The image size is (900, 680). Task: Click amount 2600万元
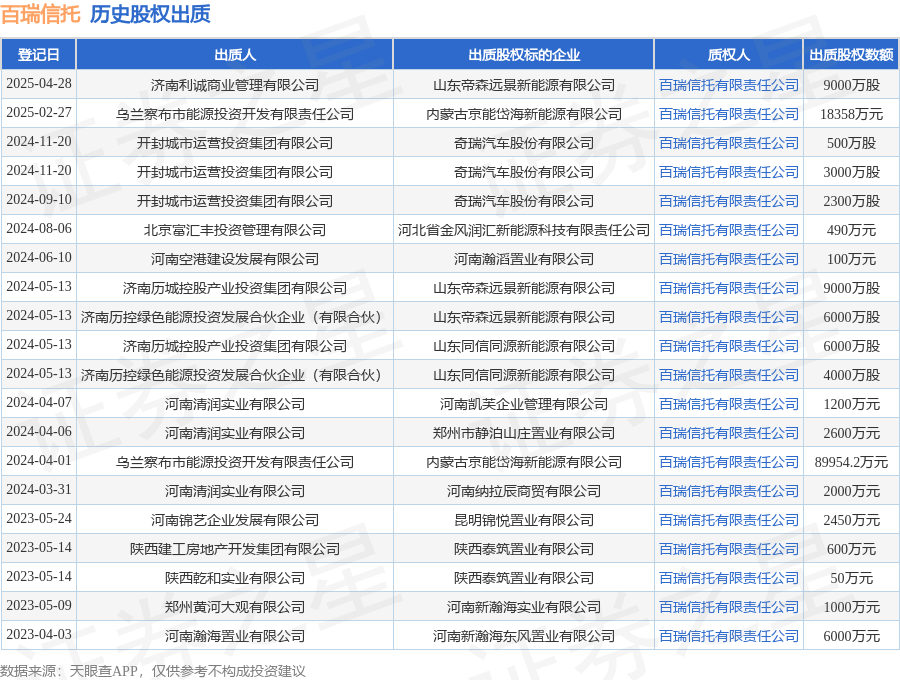tap(851, 433)
